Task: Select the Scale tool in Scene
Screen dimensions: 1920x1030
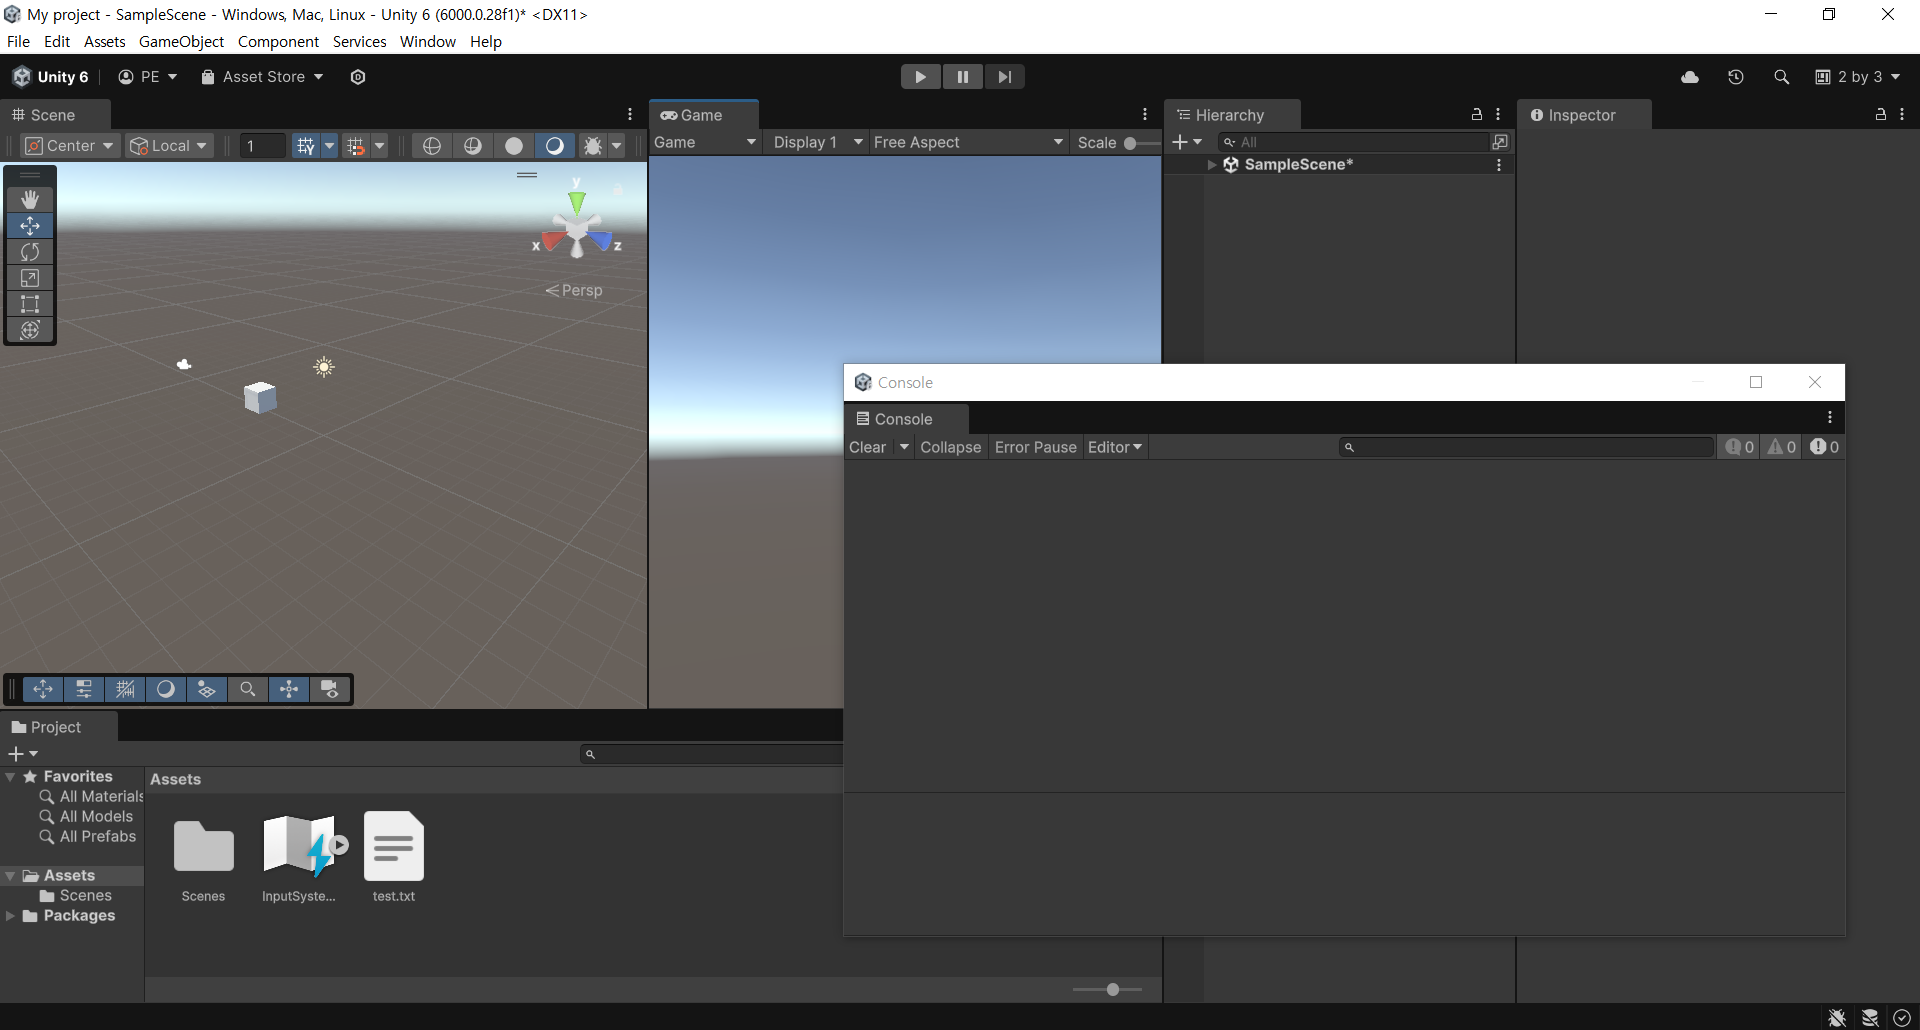Action: tap(30, 278)
